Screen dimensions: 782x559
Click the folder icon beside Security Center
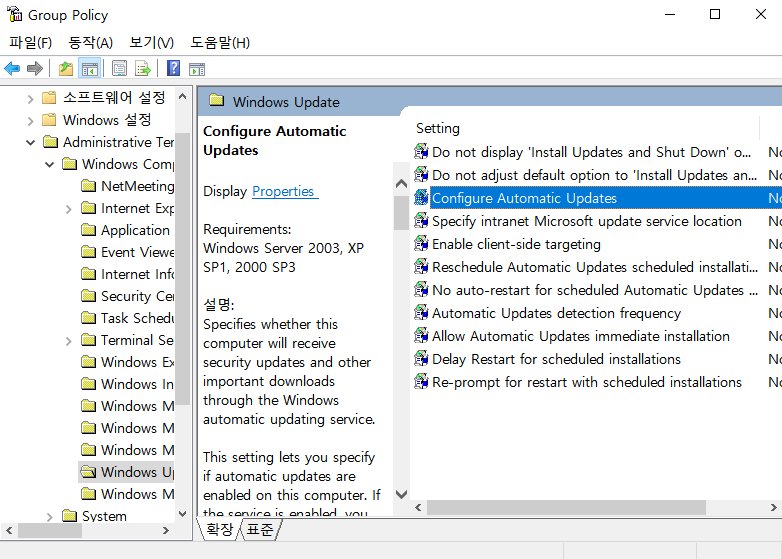point(88,296)
